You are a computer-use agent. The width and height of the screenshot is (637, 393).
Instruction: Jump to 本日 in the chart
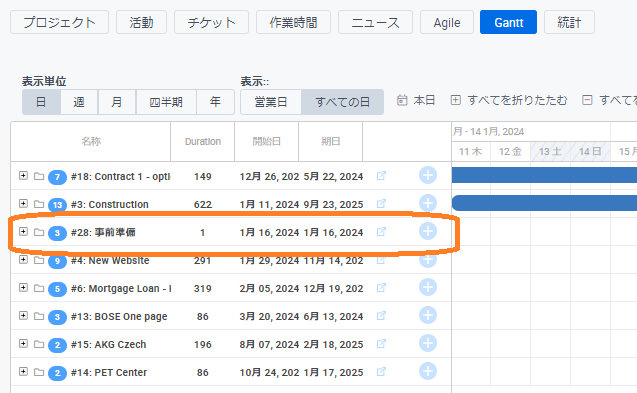point(416,100)
